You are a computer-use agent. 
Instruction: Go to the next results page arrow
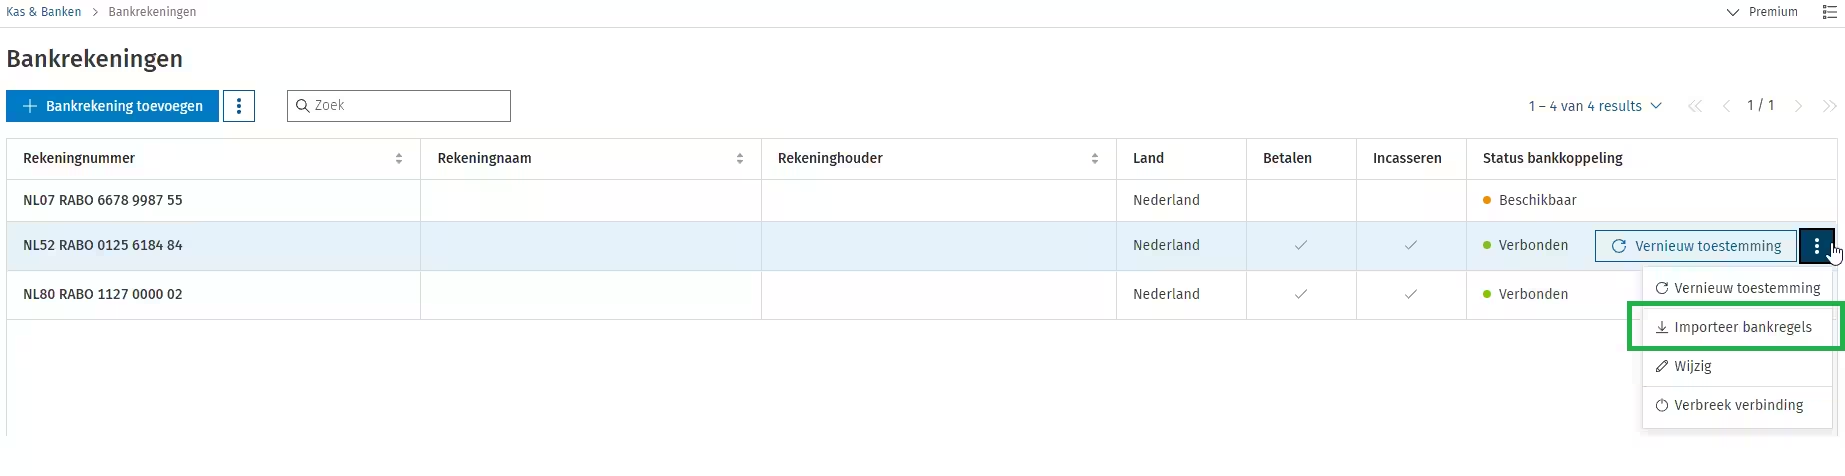(x=1798, y=106)
